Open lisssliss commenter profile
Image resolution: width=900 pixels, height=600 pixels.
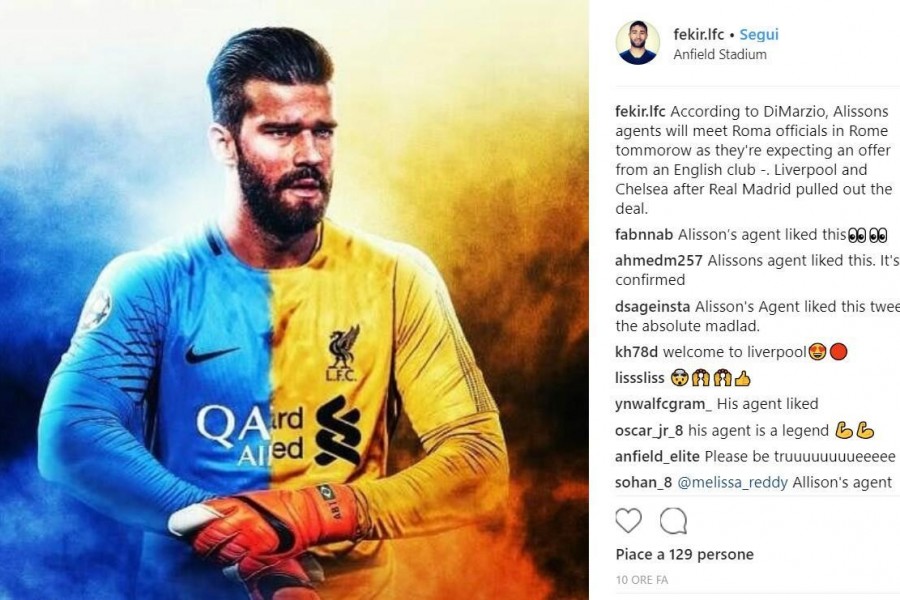click(639, 378)
